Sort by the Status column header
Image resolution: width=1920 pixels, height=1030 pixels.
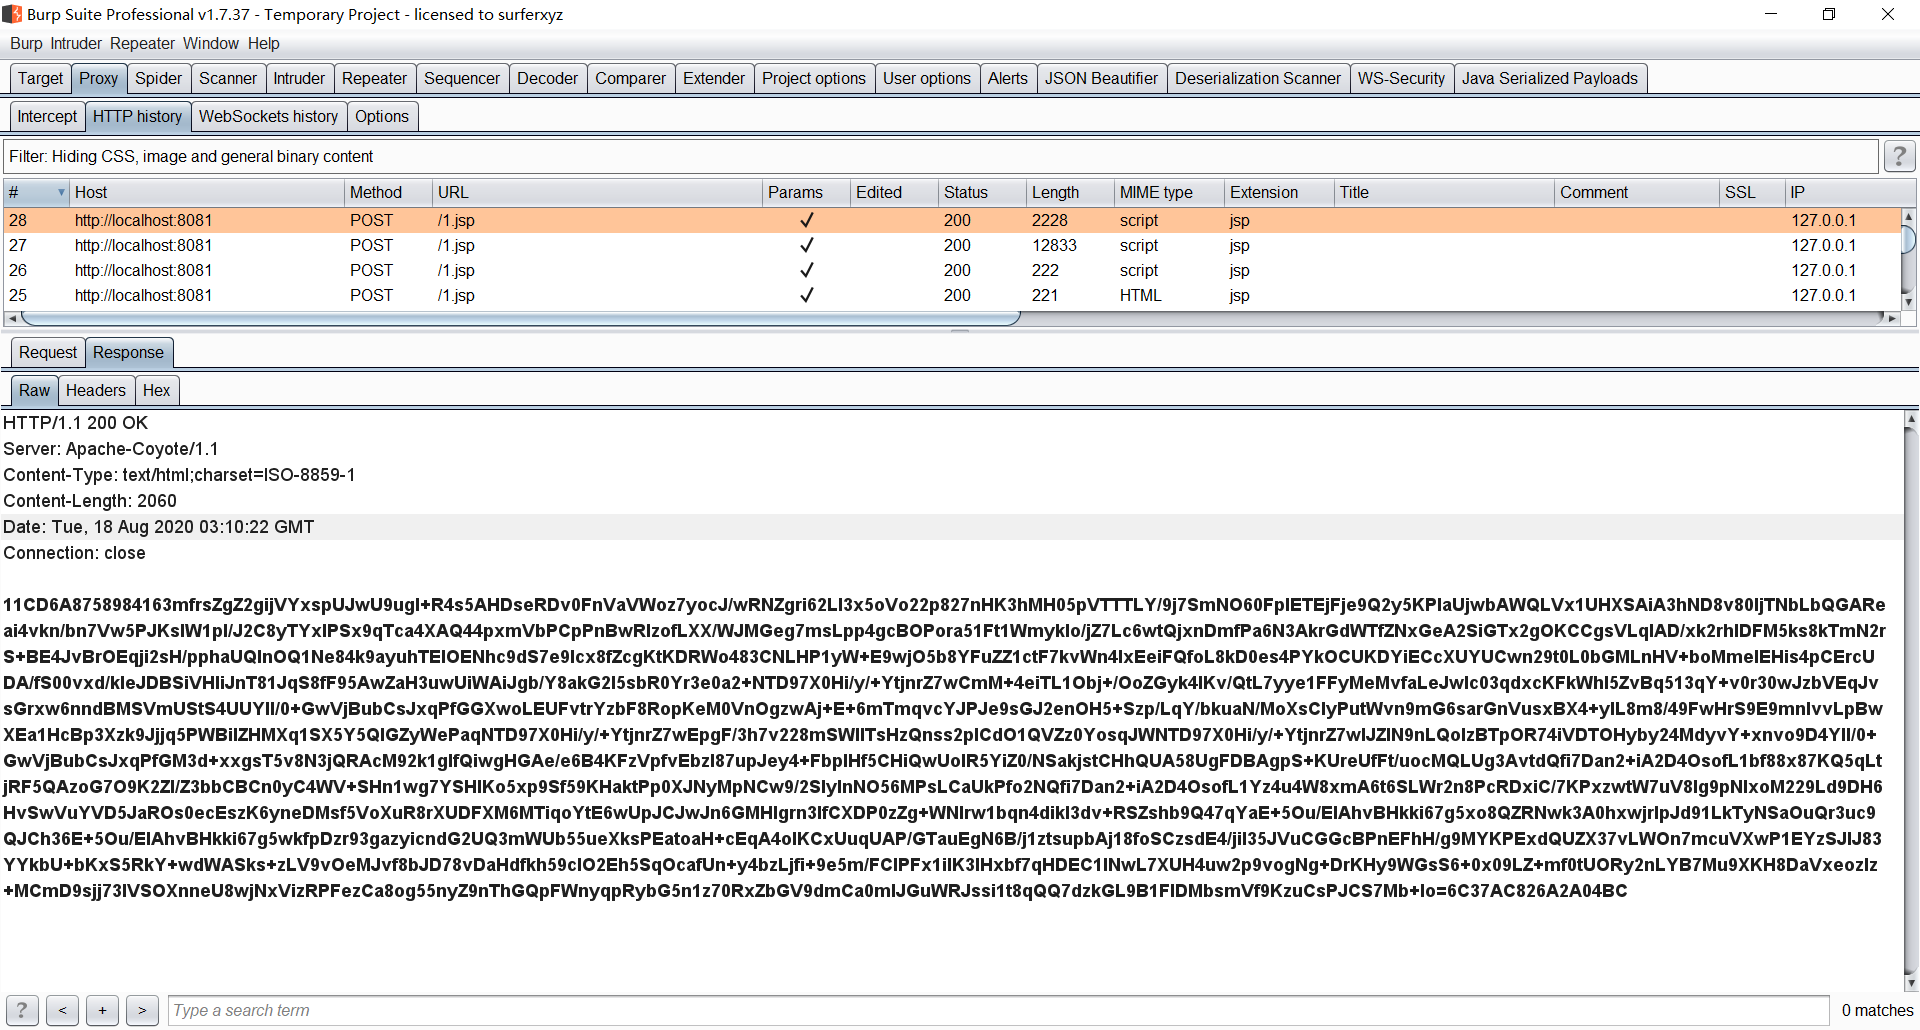point(983,192)
